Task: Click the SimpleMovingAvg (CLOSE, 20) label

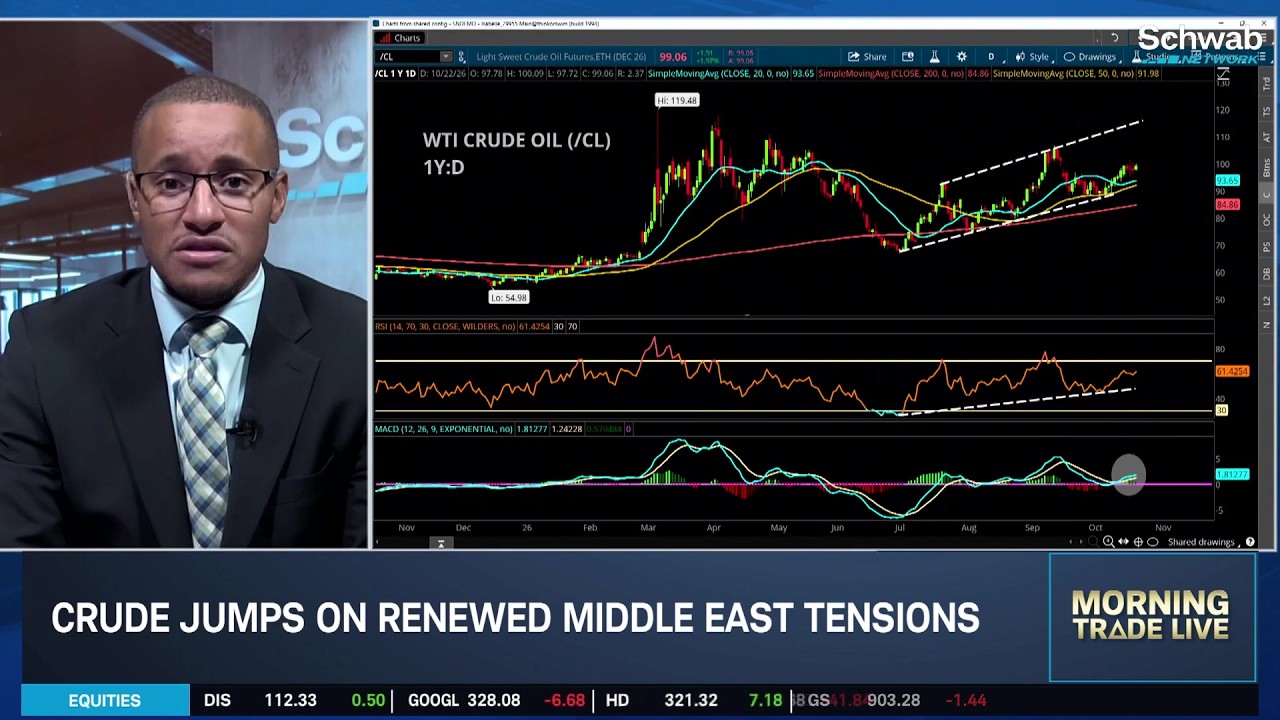Action: 718,74
